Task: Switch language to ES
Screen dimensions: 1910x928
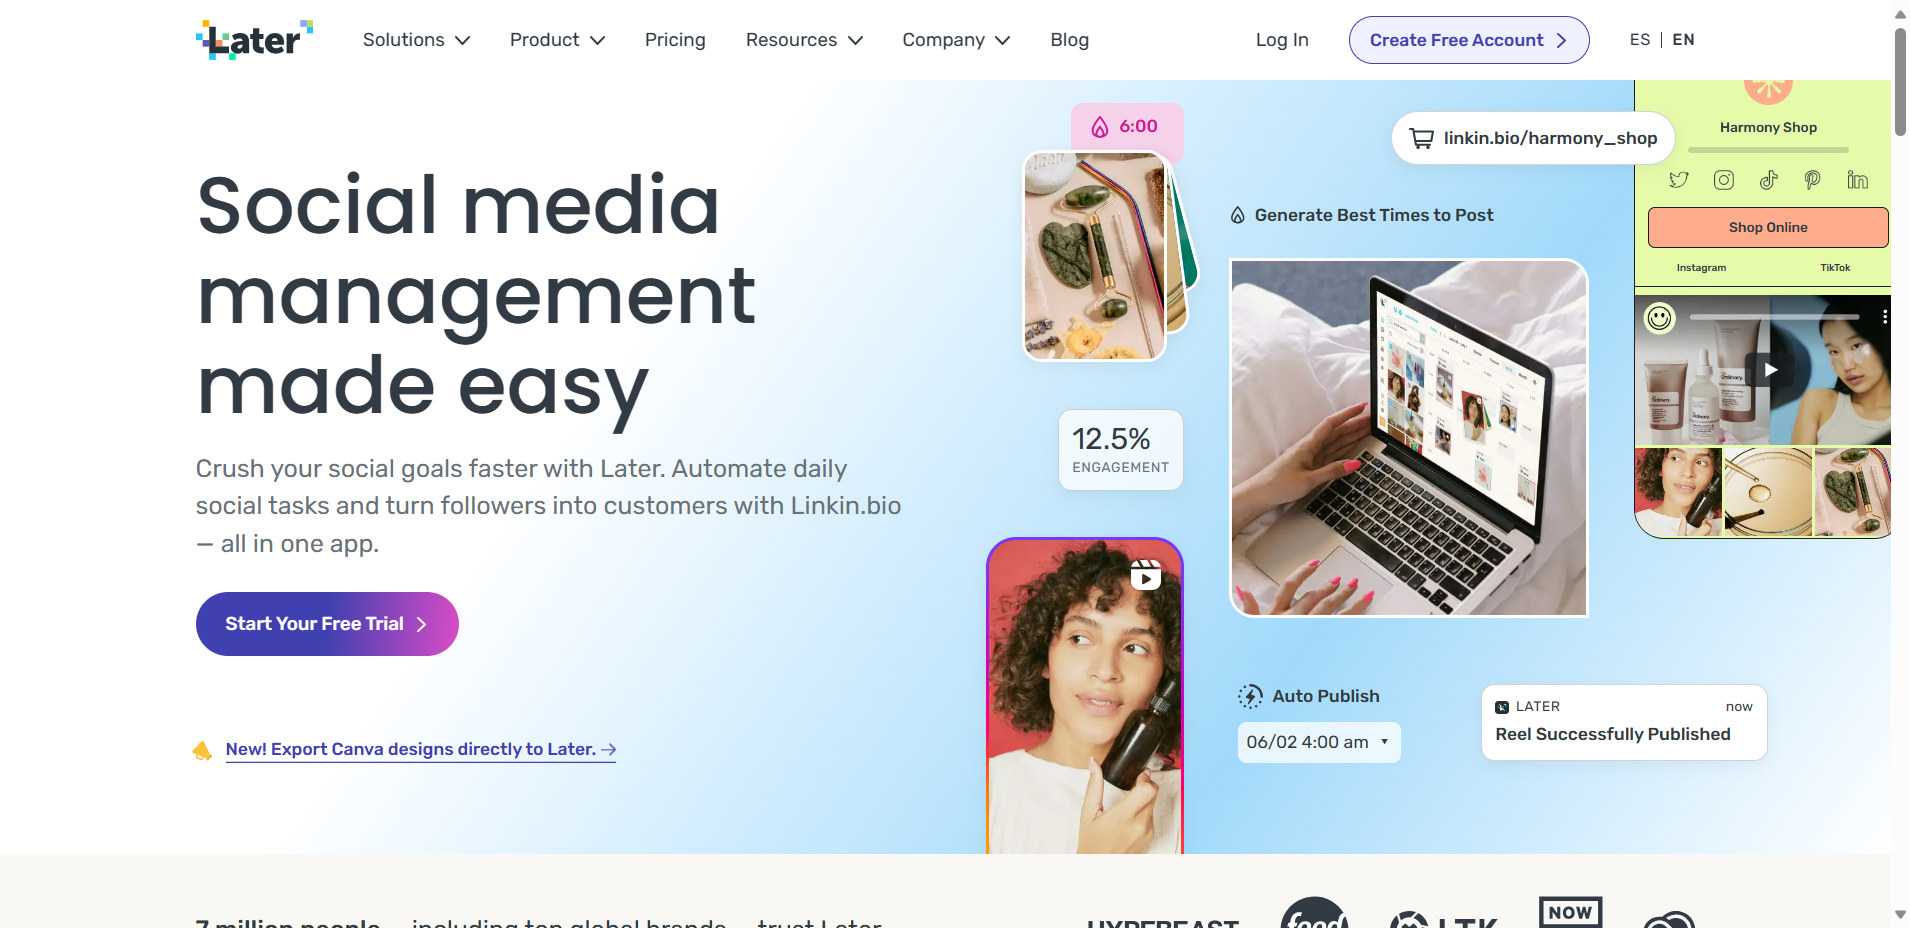Action: (1640, 40)
